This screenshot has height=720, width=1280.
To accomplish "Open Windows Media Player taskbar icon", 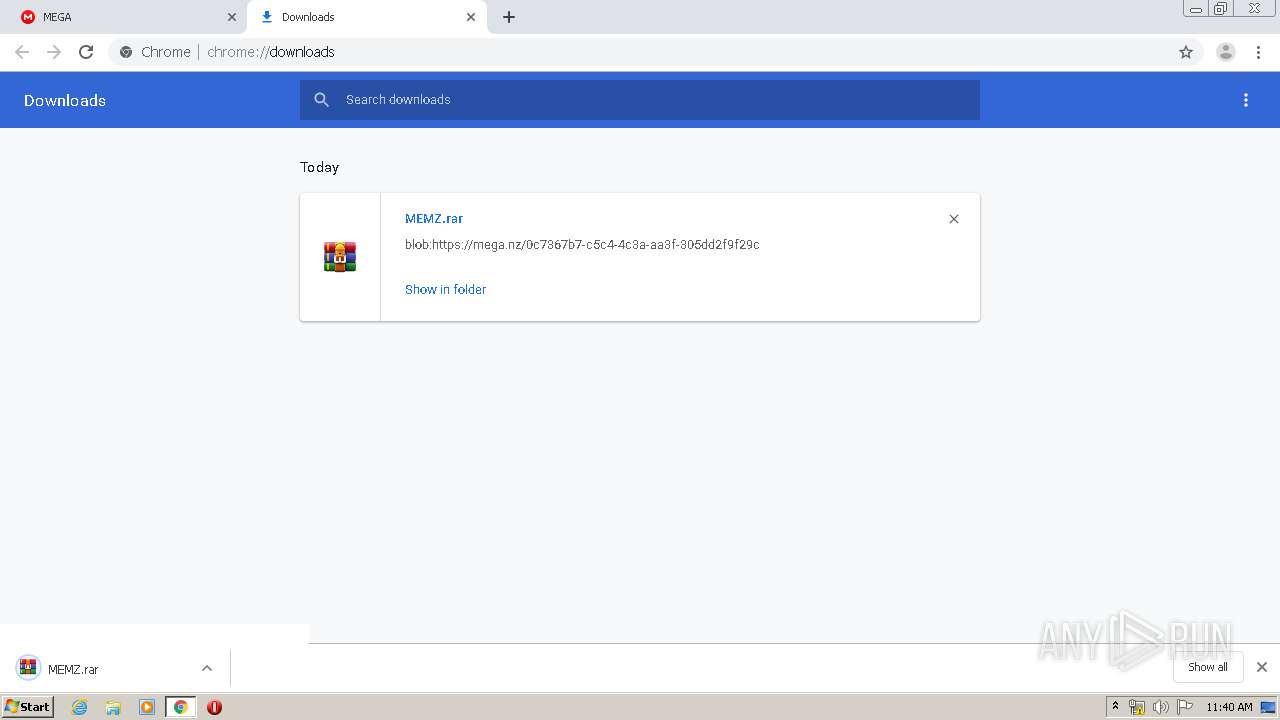I will [x=147, y=707].
